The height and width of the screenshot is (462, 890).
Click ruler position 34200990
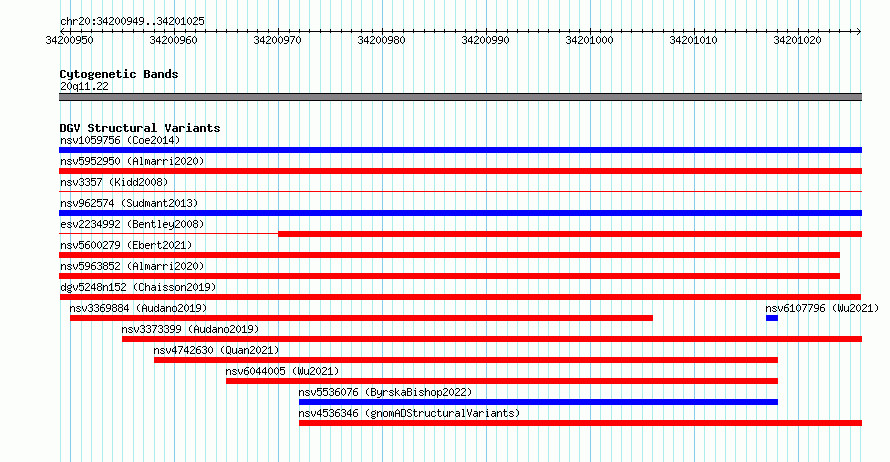click(485, 40)
